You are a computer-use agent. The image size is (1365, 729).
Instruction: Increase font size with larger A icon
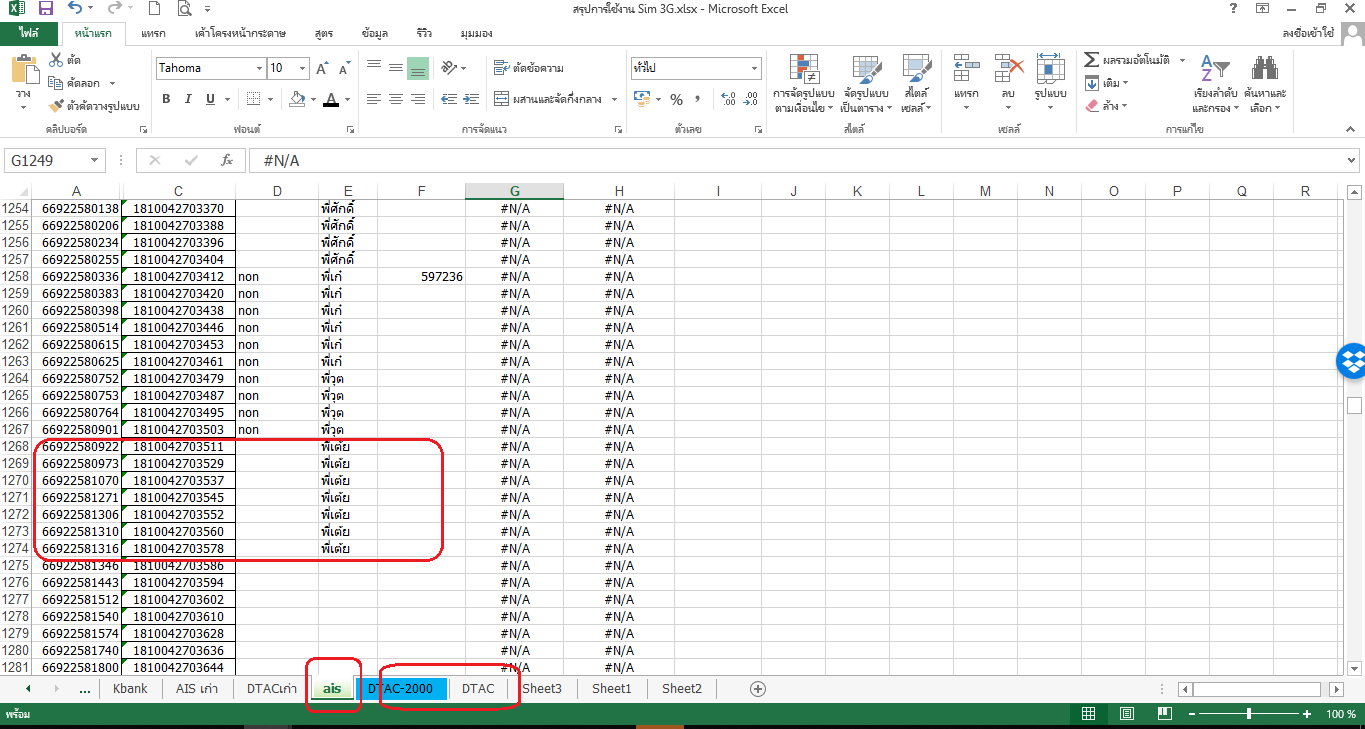[322, 68]
